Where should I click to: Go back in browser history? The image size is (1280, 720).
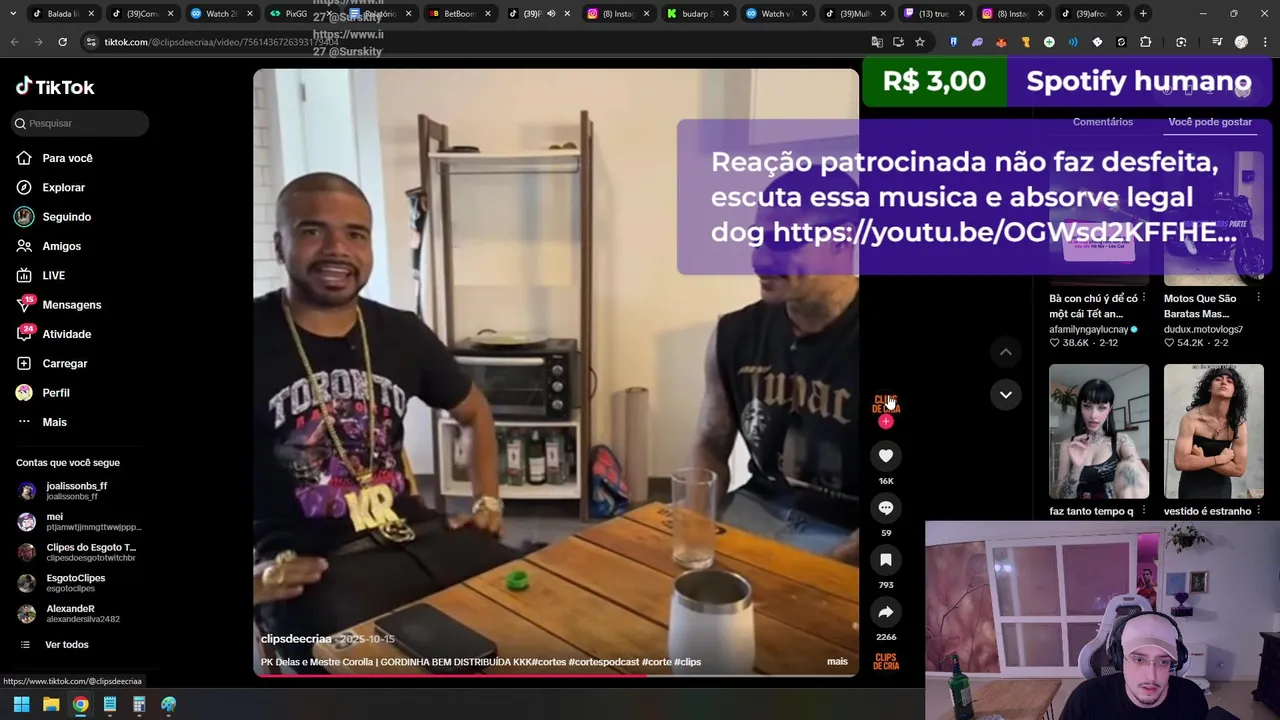click(14, 42)
